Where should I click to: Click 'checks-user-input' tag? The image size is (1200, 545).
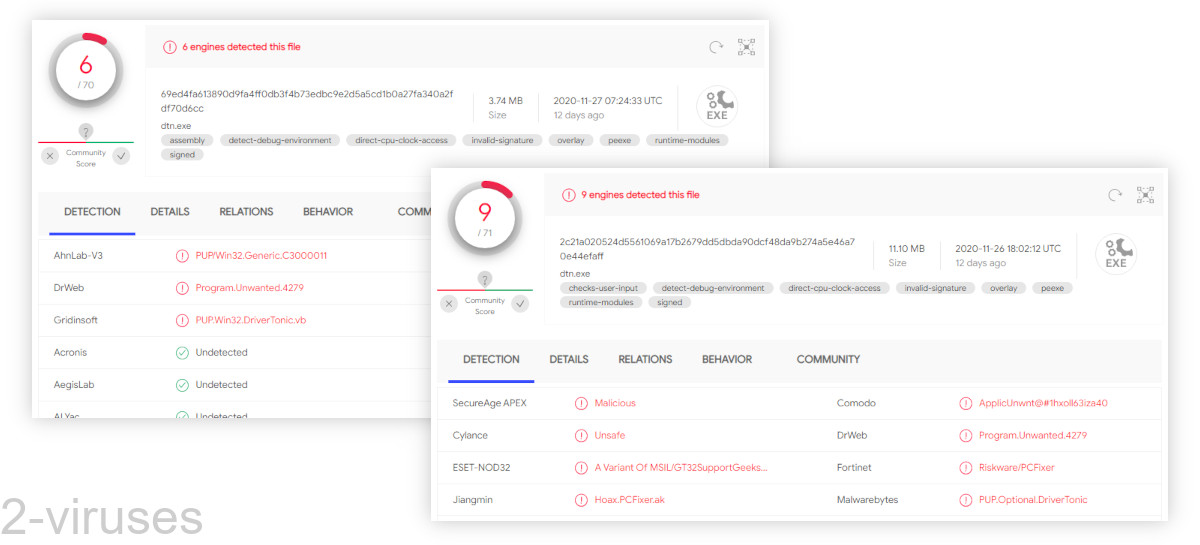coord(603,288)
